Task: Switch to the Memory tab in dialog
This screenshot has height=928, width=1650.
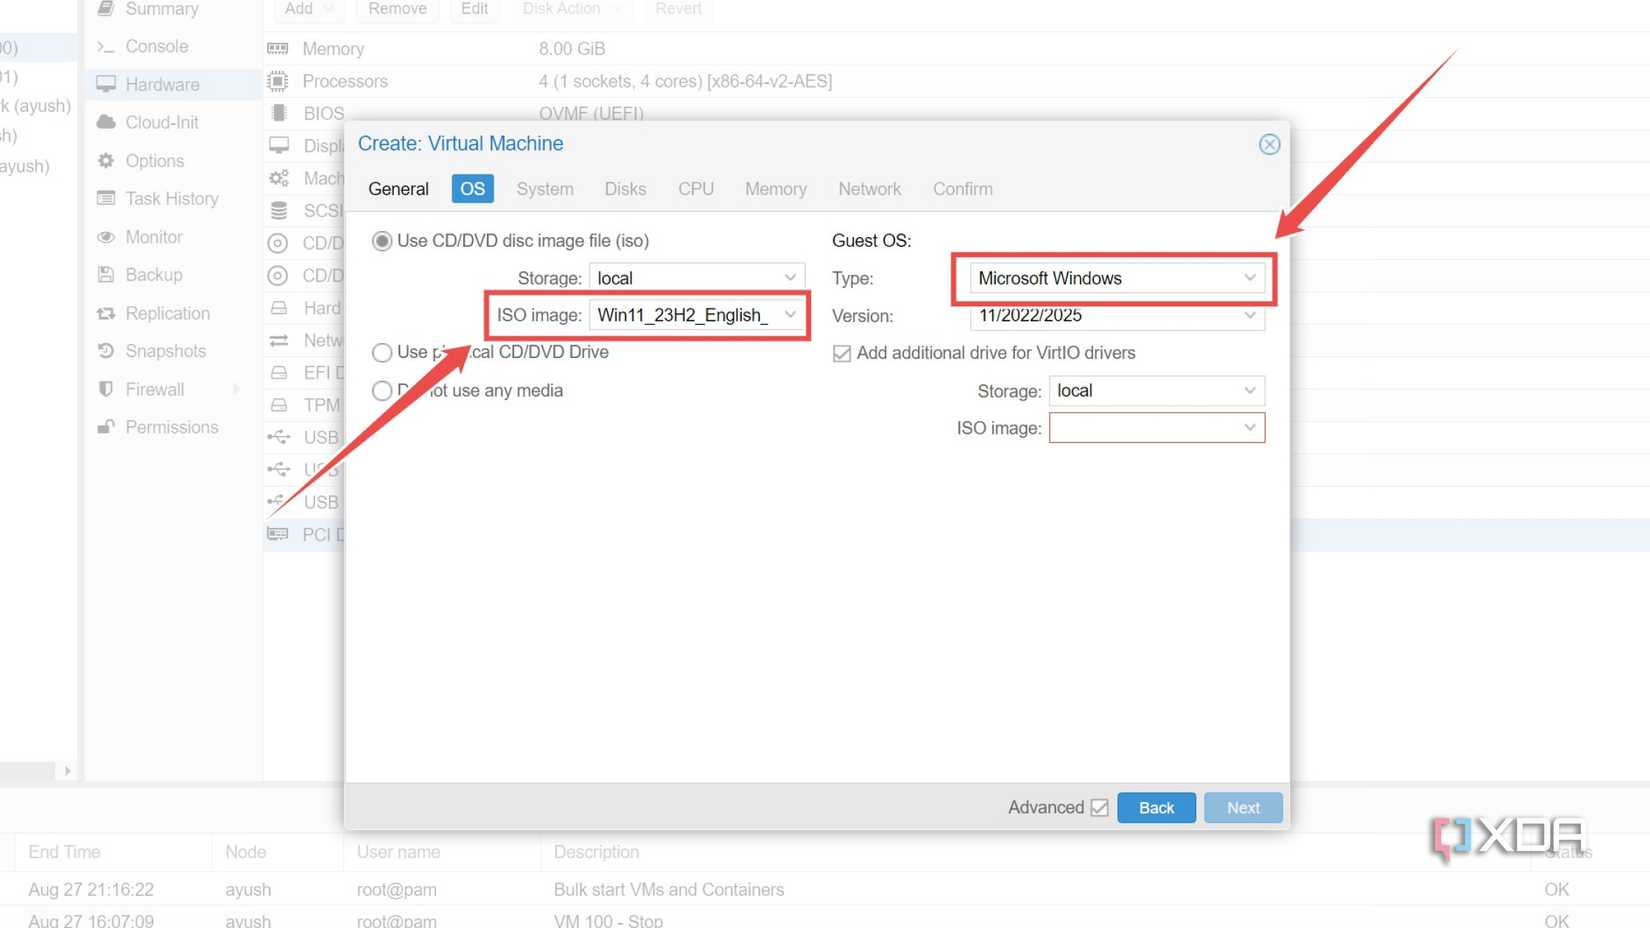Action: click(776, 189)
